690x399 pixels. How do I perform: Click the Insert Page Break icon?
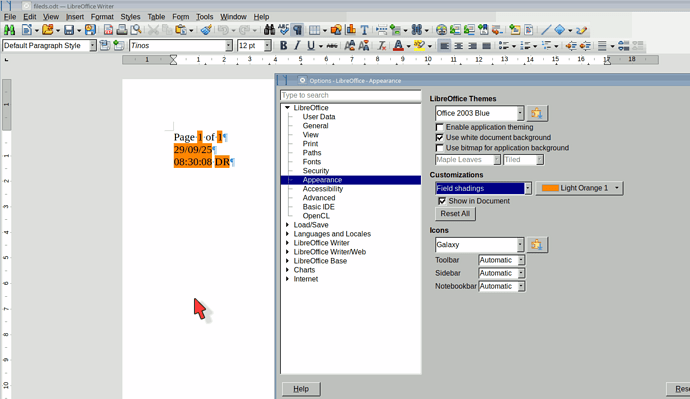(382, 30)
